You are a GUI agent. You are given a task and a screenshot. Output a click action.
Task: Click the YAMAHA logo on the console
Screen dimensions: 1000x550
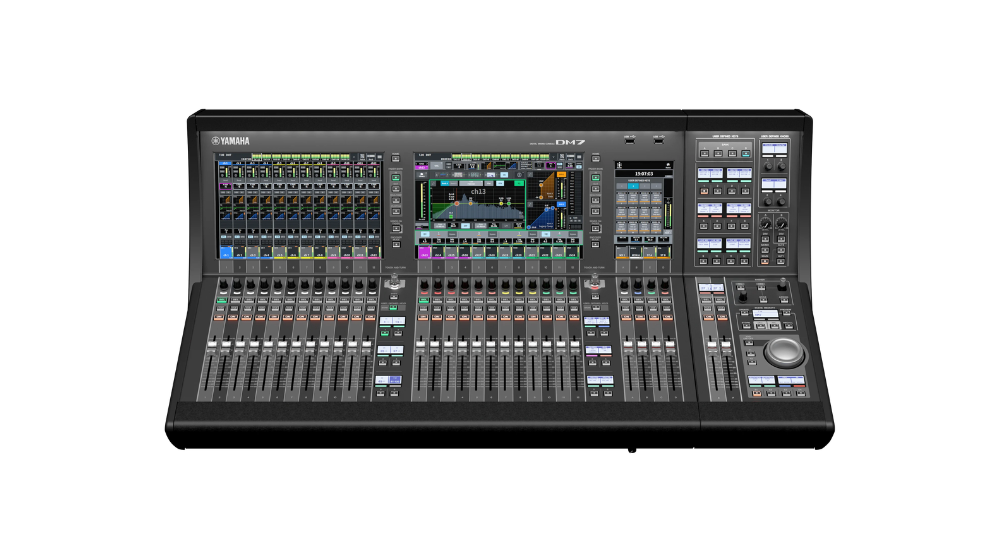[x=231, y=141]
